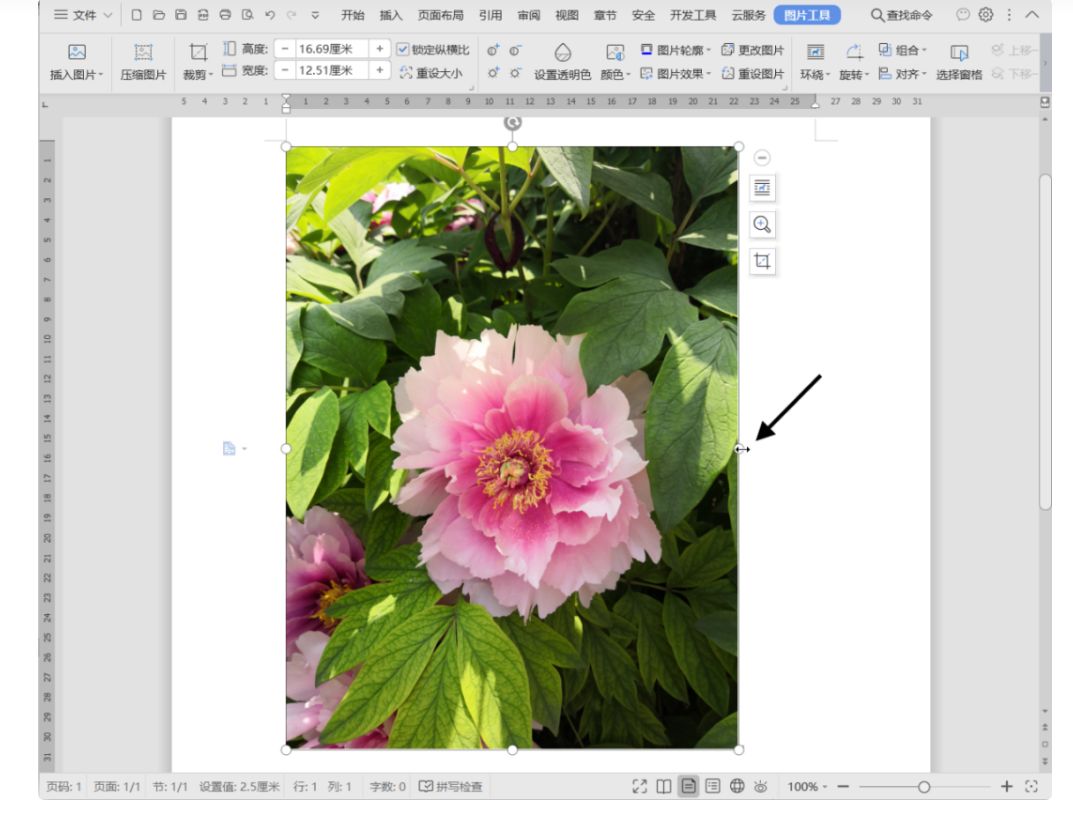Click the Reset Size (重设大小) button
1073x815 pixels.
[x=431, y=73]
